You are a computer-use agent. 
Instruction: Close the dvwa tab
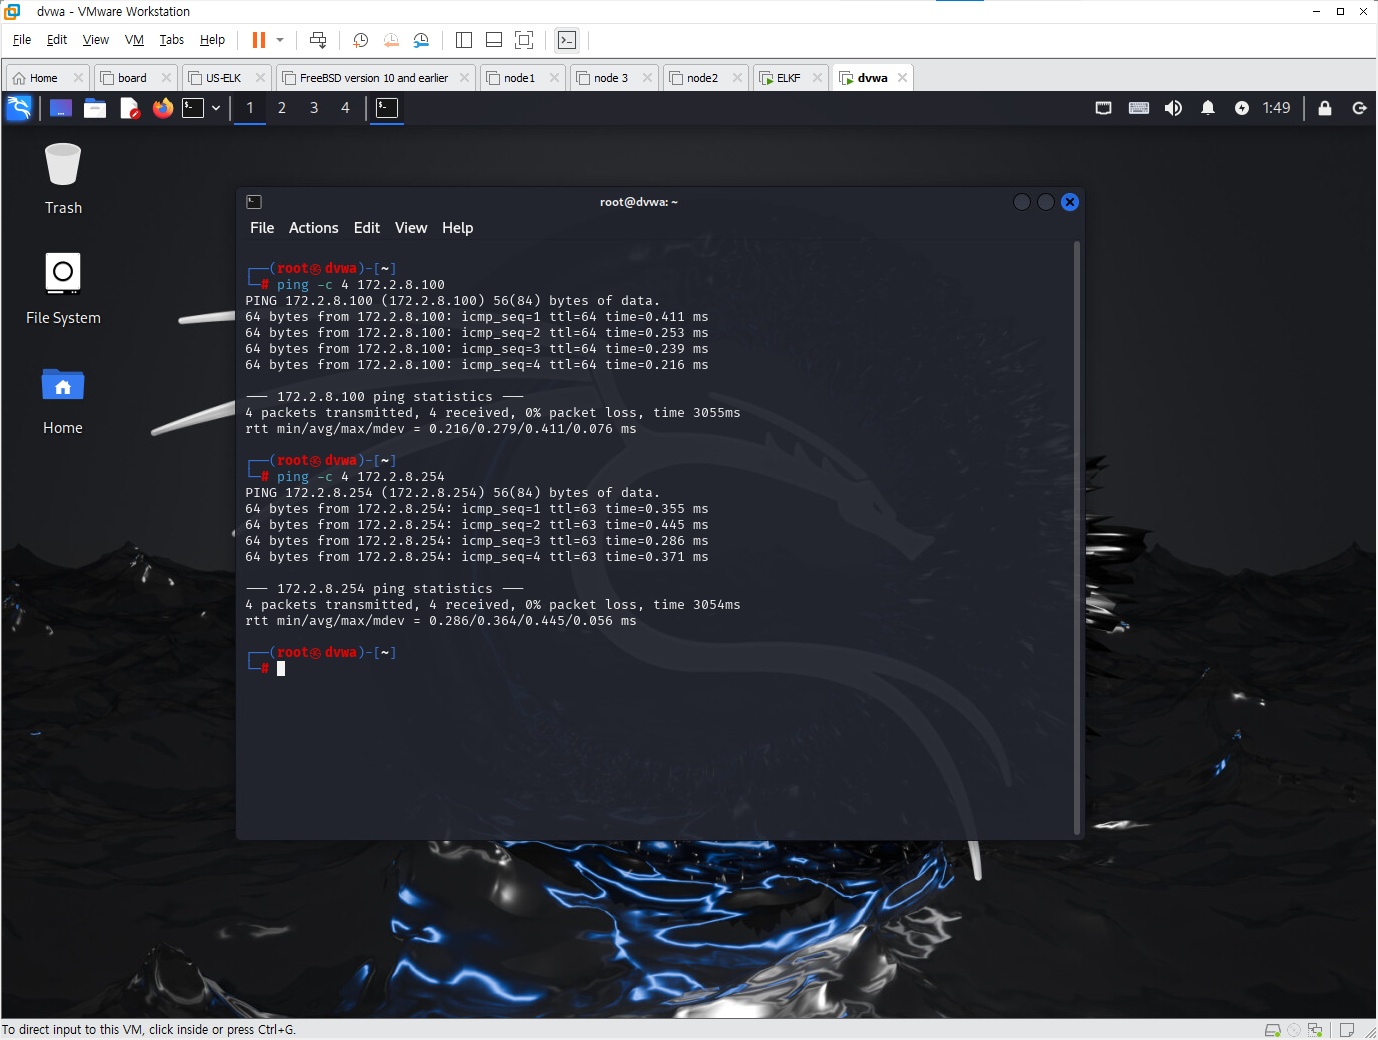902,78
